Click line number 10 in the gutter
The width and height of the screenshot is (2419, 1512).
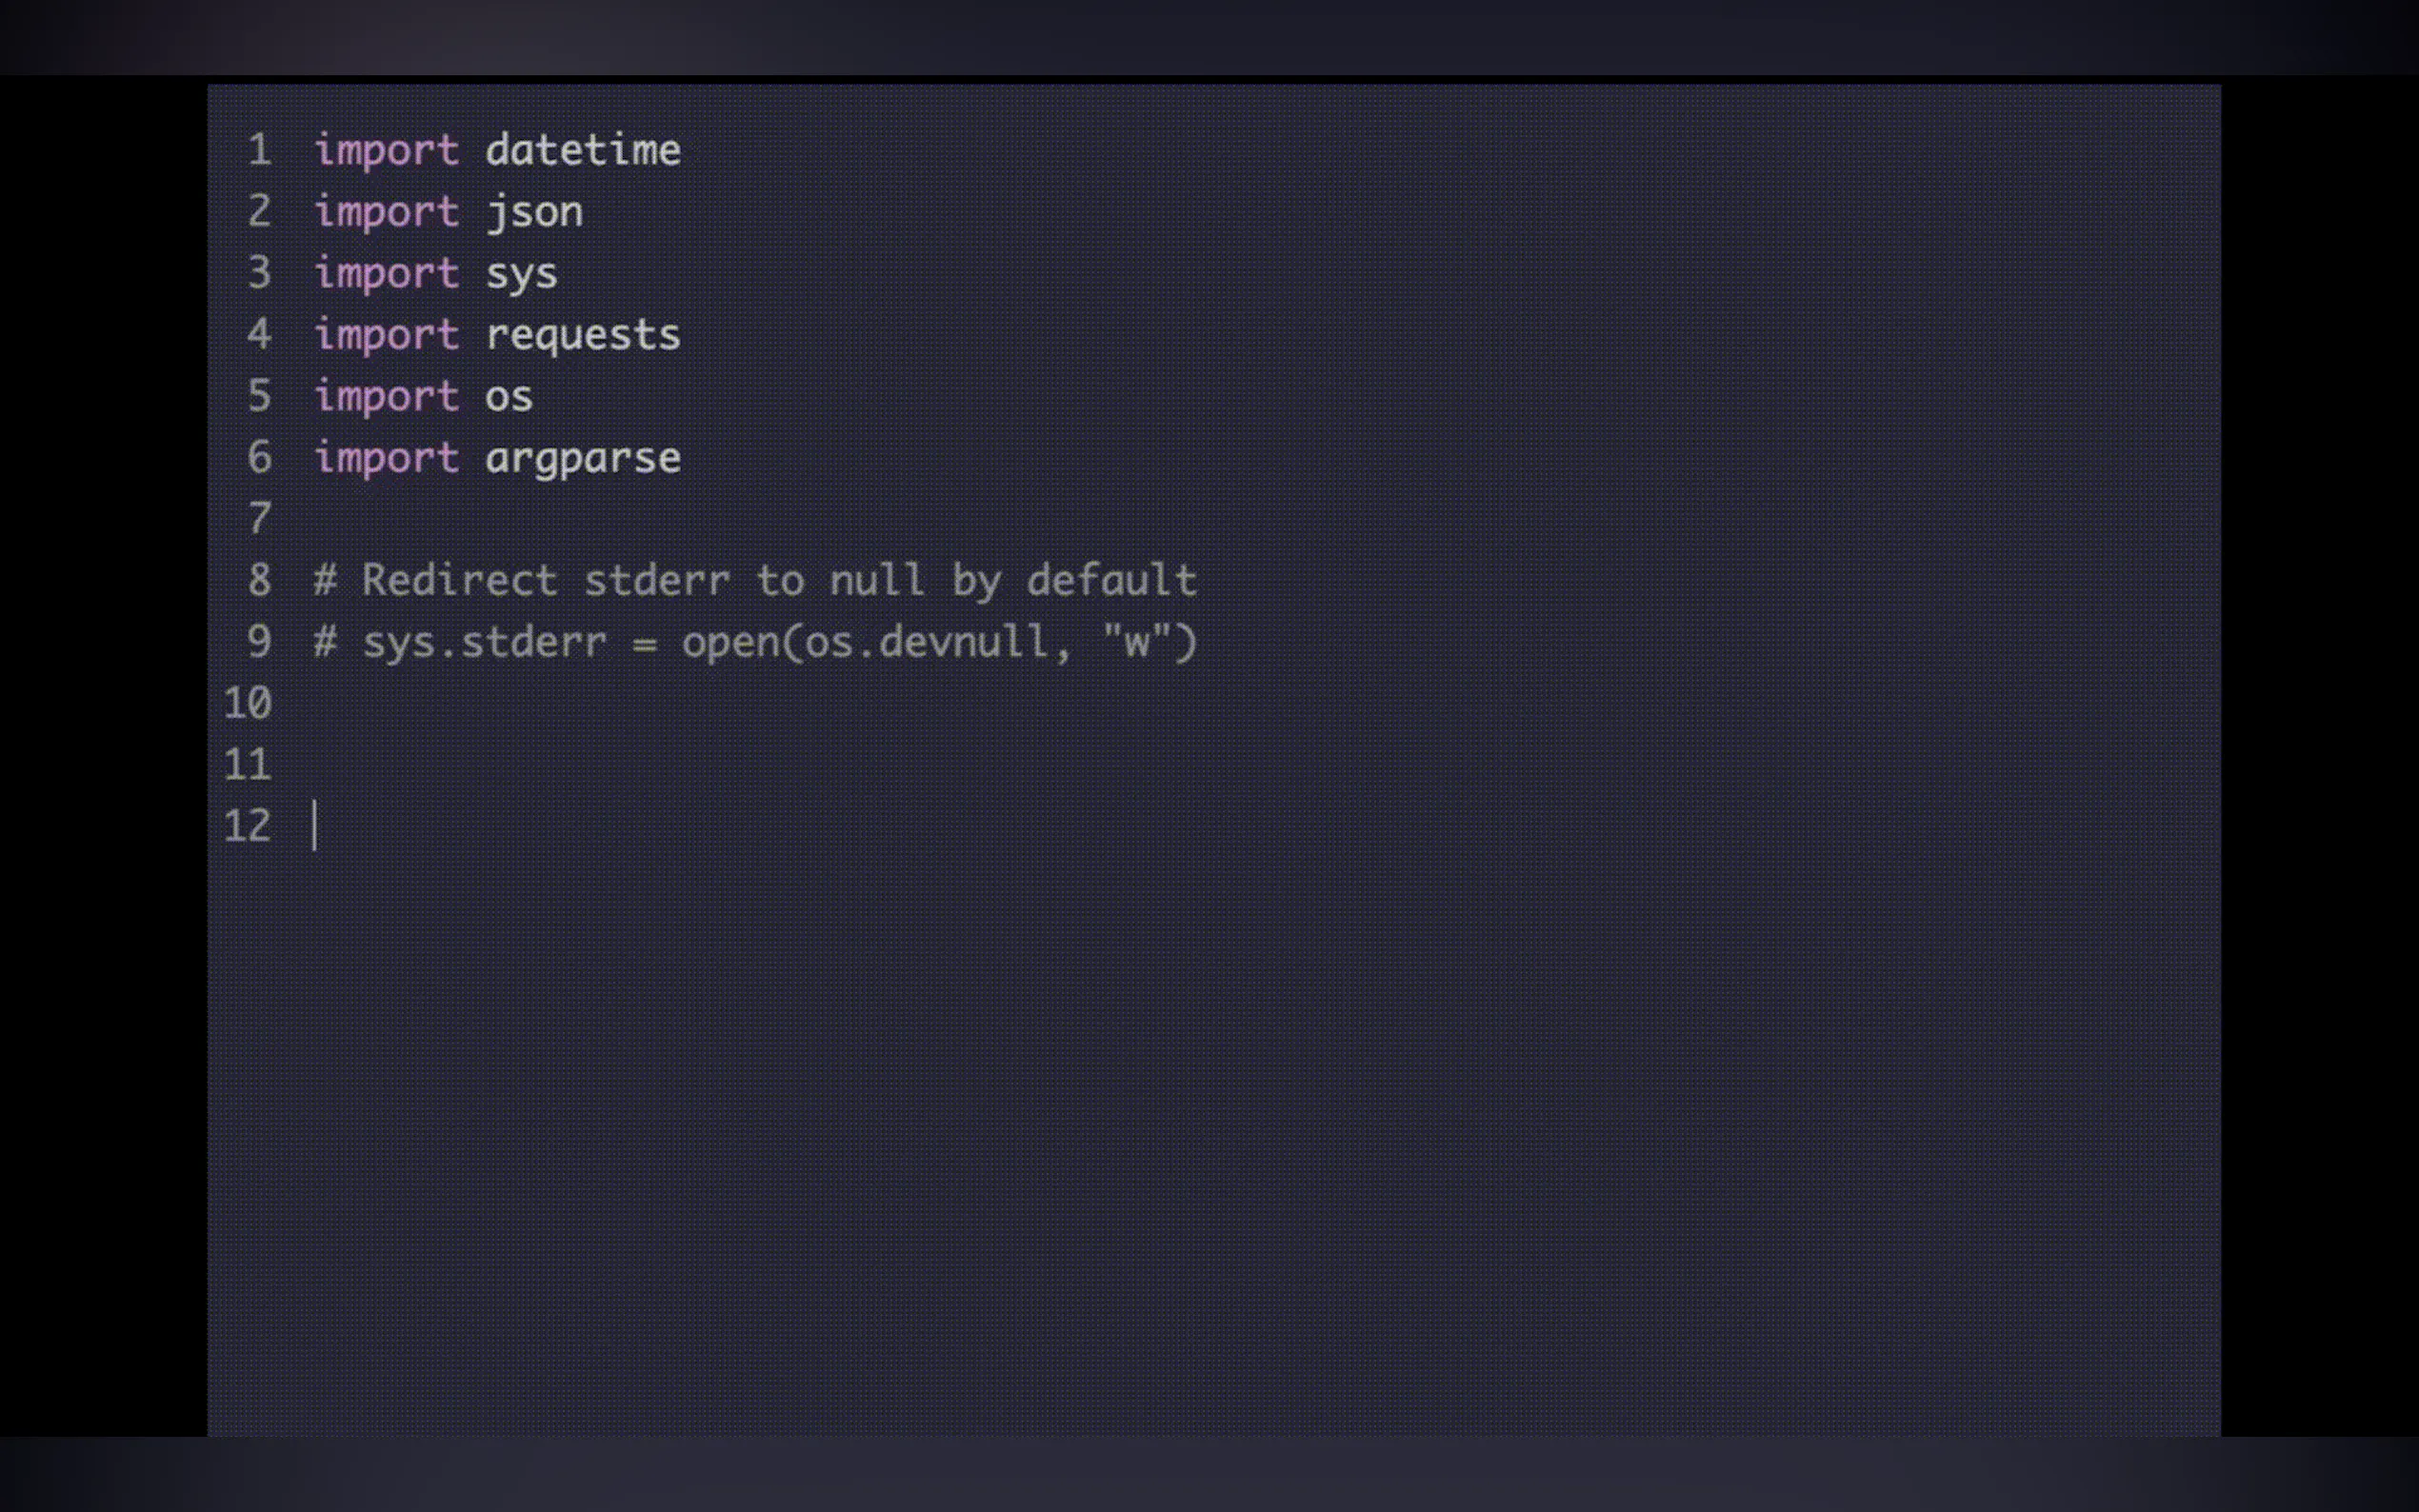(248, 704)
